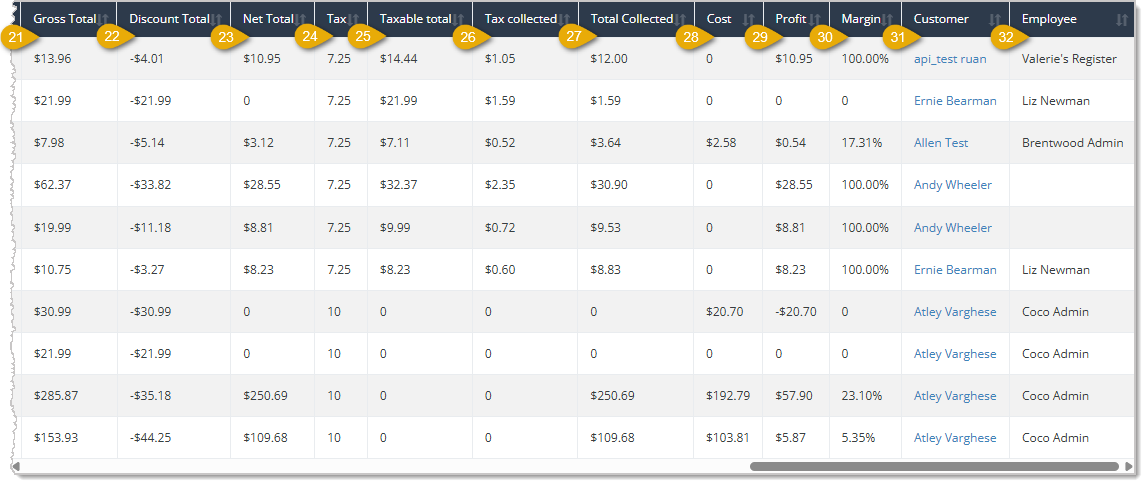Select discount cell -$33.82

click(x=150, y=185)
